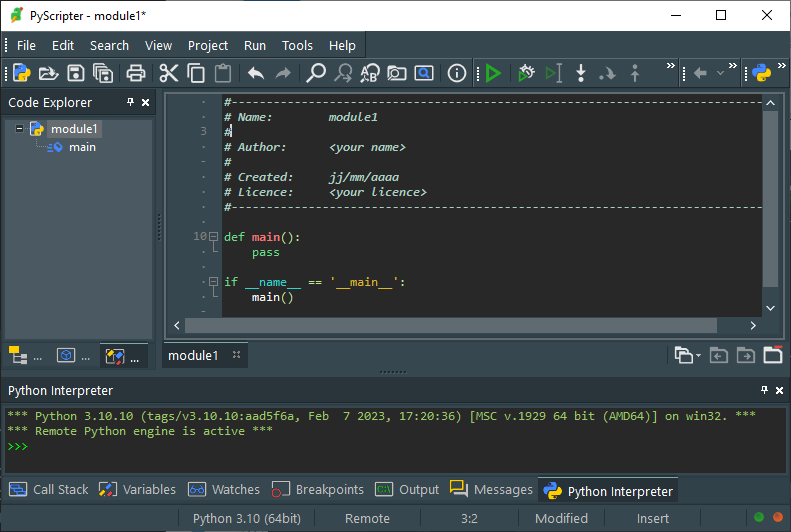The width and height of the screenshot is (791, 532).
Task: Open navigation history dropdown arrow
Action: coord(720,74)
